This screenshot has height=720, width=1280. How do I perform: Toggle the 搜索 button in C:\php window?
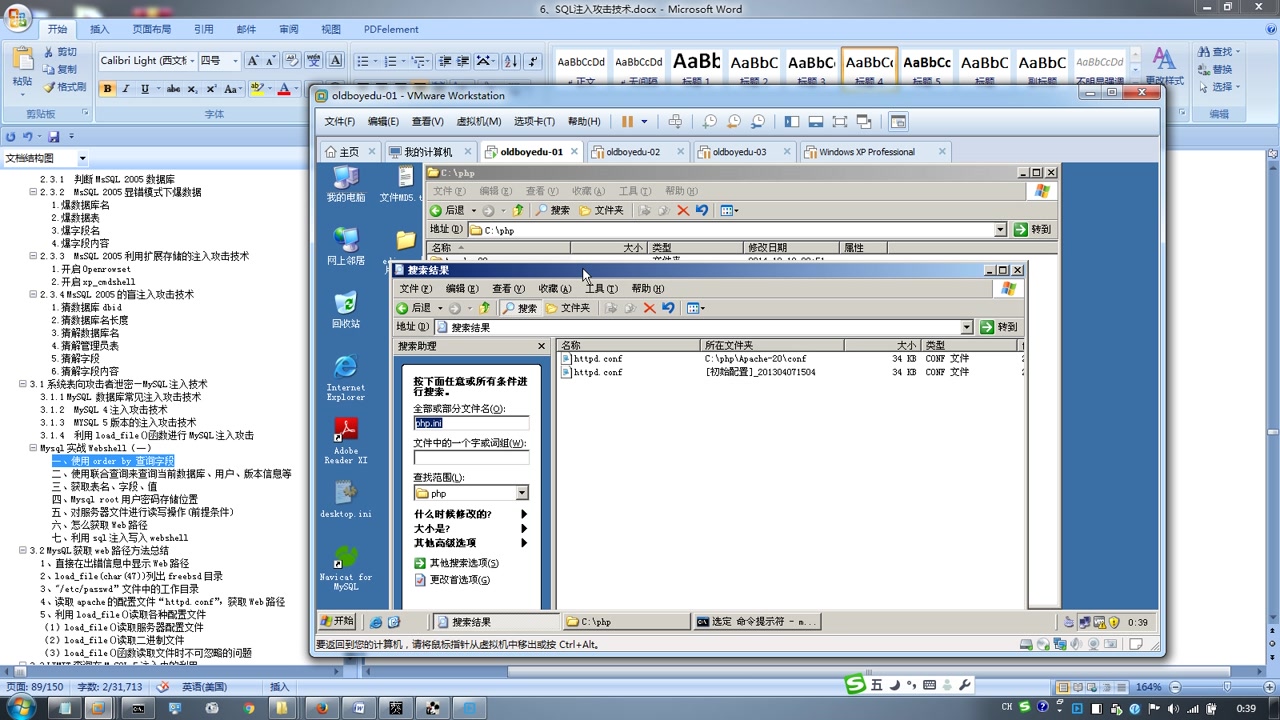point(553,210)
